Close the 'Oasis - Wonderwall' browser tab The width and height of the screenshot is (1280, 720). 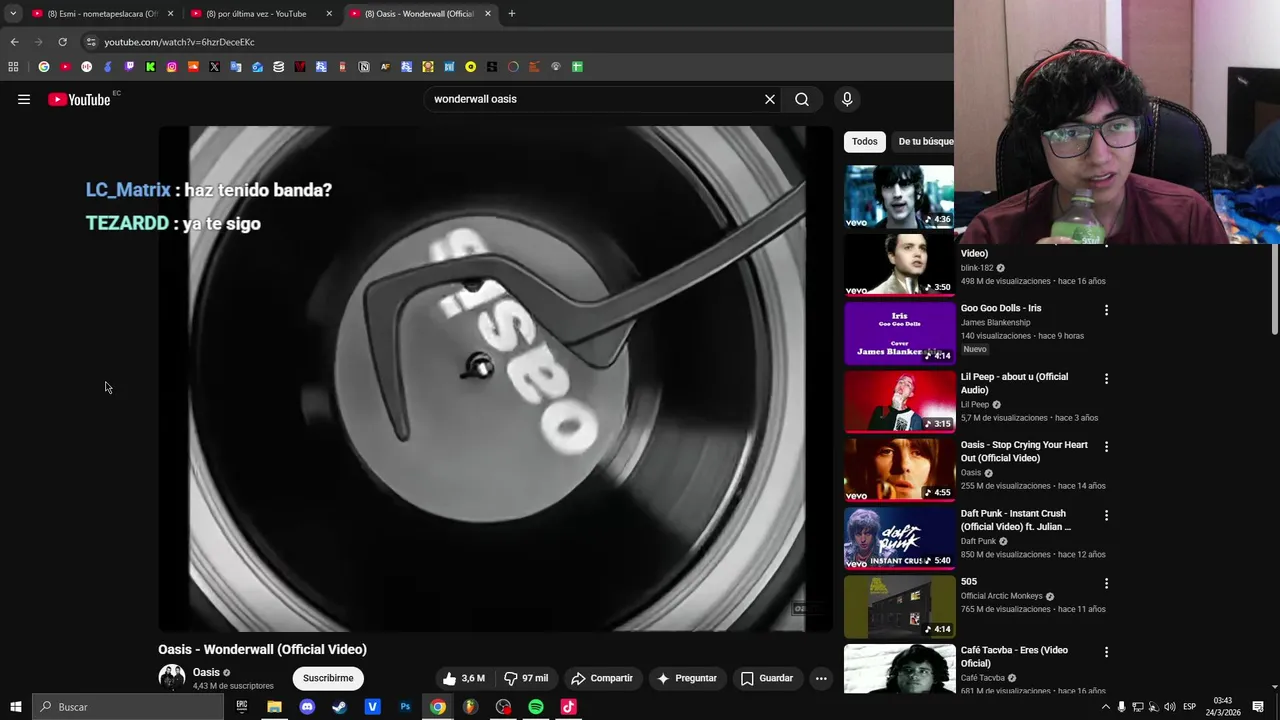[x=488, y=14]
